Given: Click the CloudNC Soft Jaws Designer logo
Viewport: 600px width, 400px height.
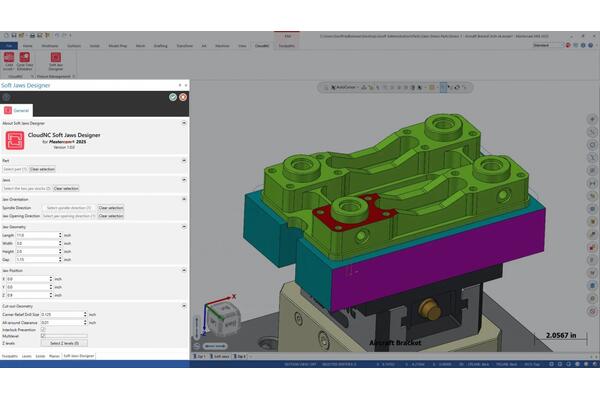Looking at the screenshot, I should click(x=15, y=140).
